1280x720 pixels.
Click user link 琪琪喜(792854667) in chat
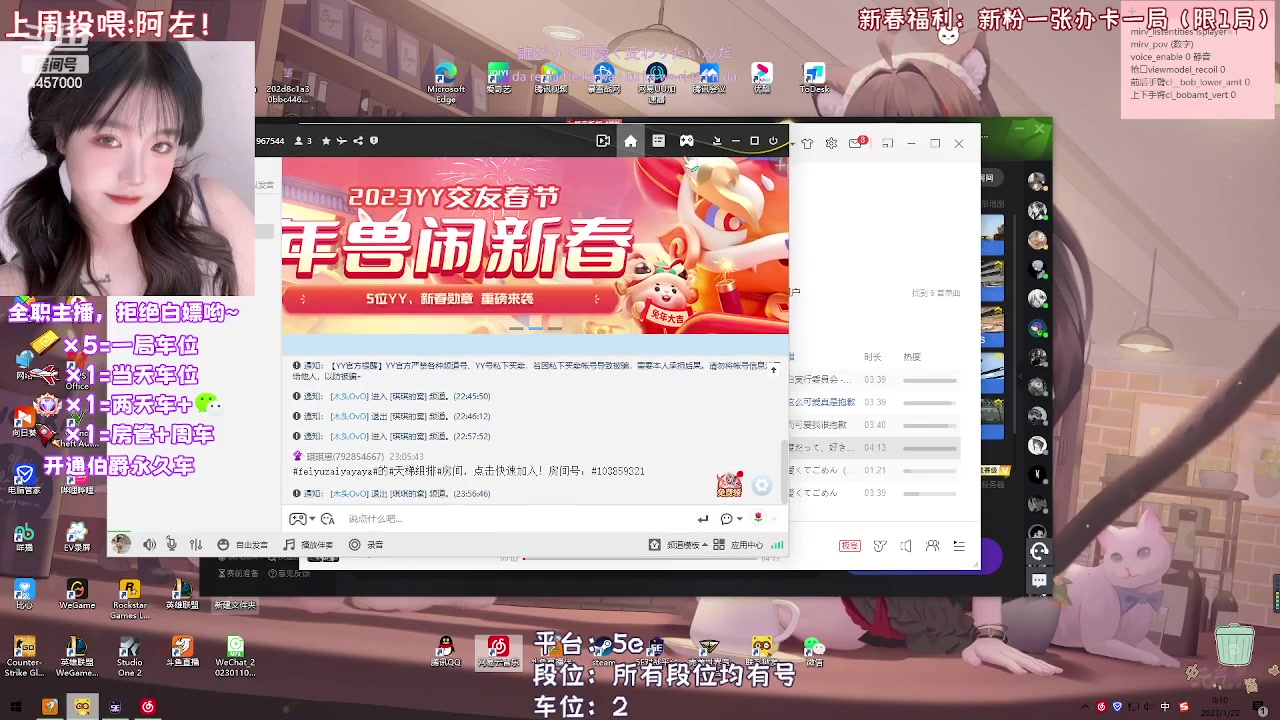pos(345,457)
